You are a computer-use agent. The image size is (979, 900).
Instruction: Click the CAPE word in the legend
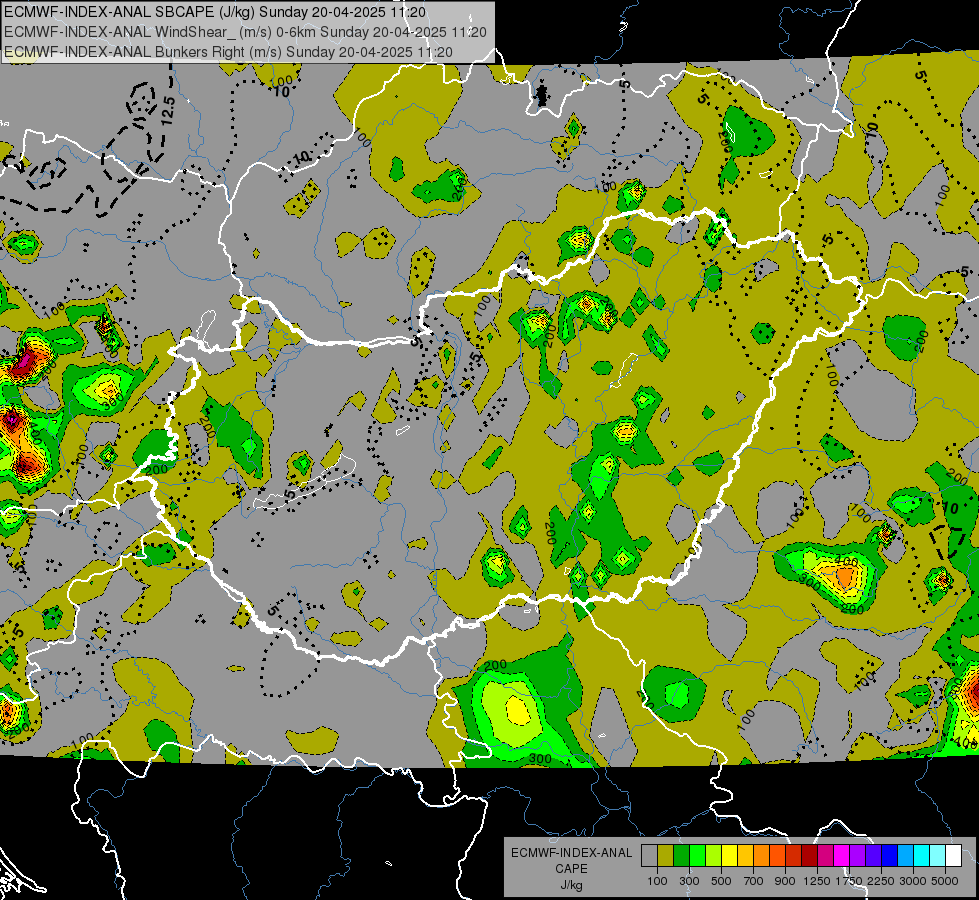coord(571,869)
